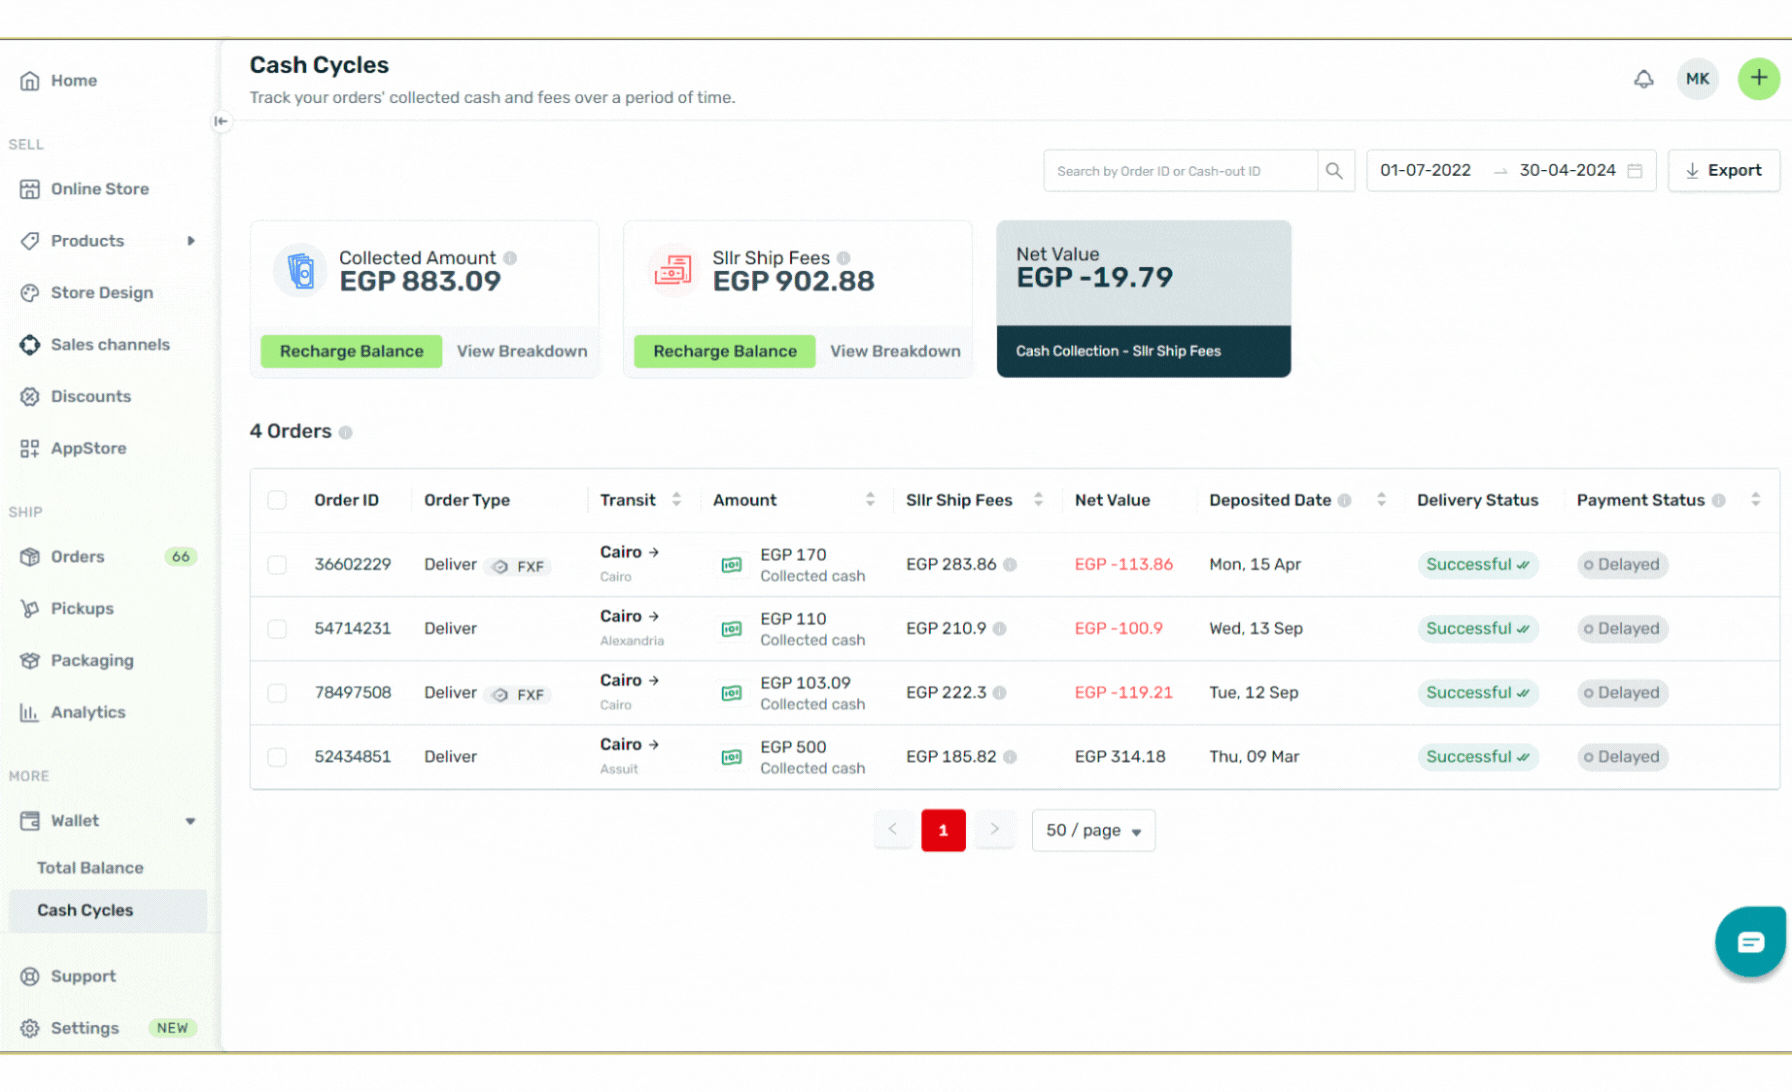This screenshot has width=1792, height=1092.
Task: Select the checkbox for order 52434851
Action: point(277,757)
